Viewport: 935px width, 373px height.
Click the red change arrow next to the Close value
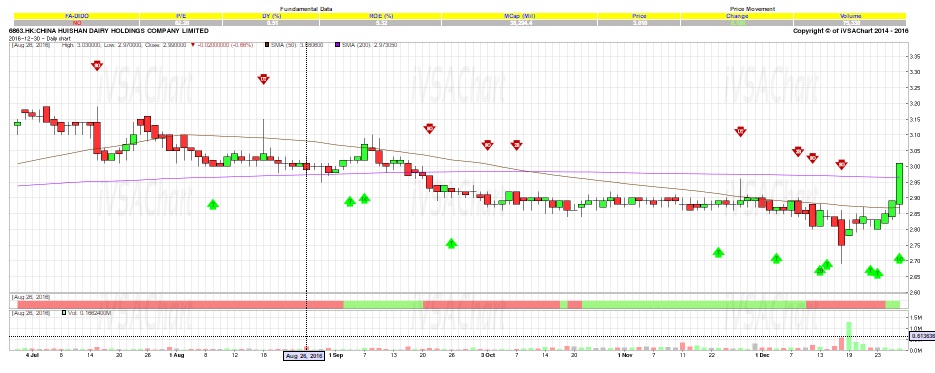pyautogui.click(x=193, y=45)
